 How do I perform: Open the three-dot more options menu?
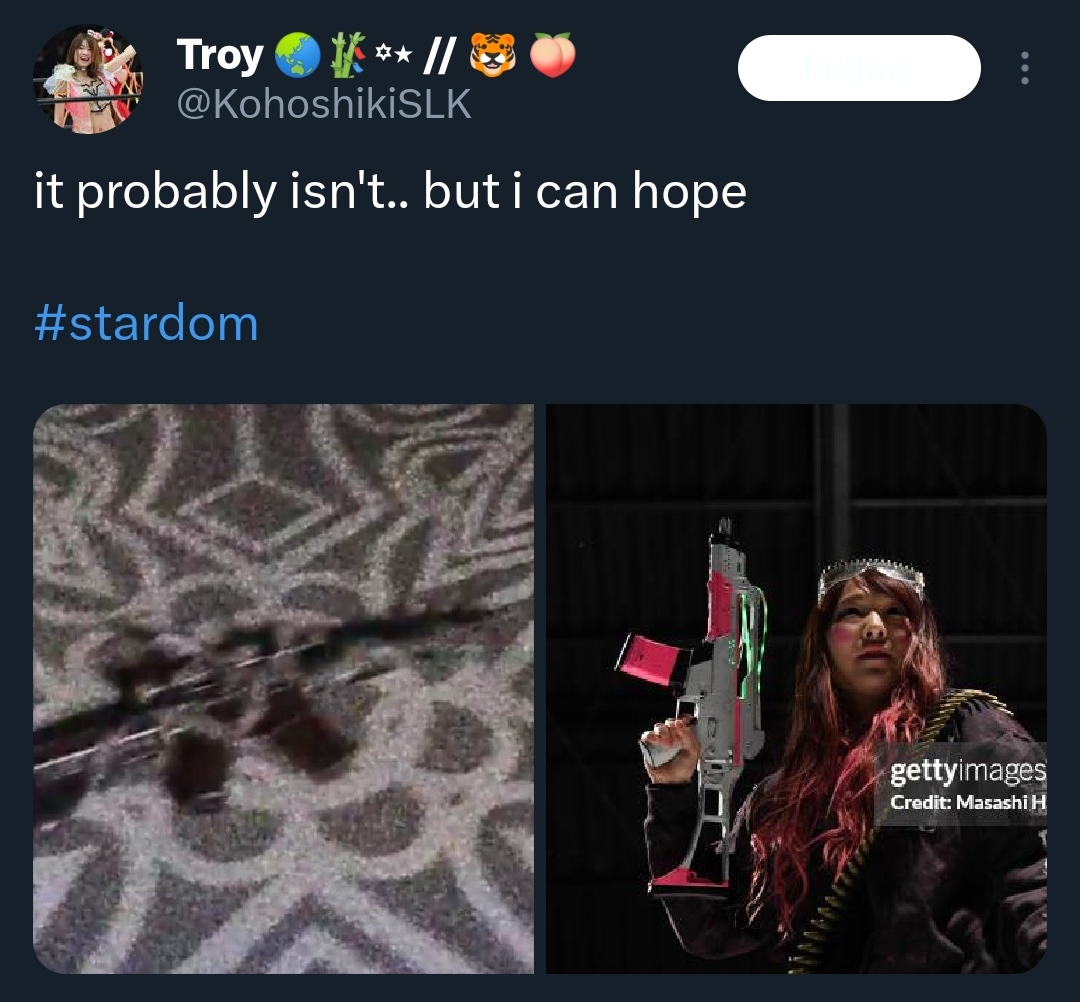(x=1025, y=68)
